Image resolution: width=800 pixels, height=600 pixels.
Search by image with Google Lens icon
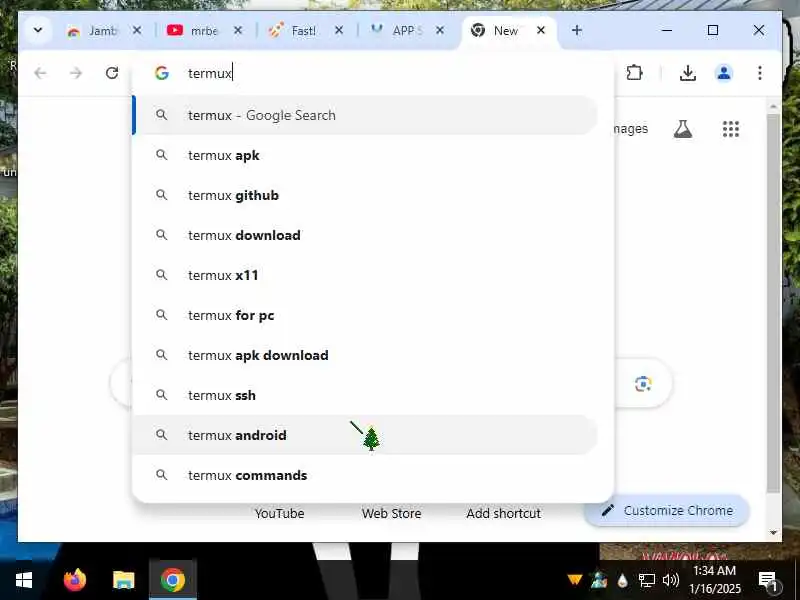643,384
